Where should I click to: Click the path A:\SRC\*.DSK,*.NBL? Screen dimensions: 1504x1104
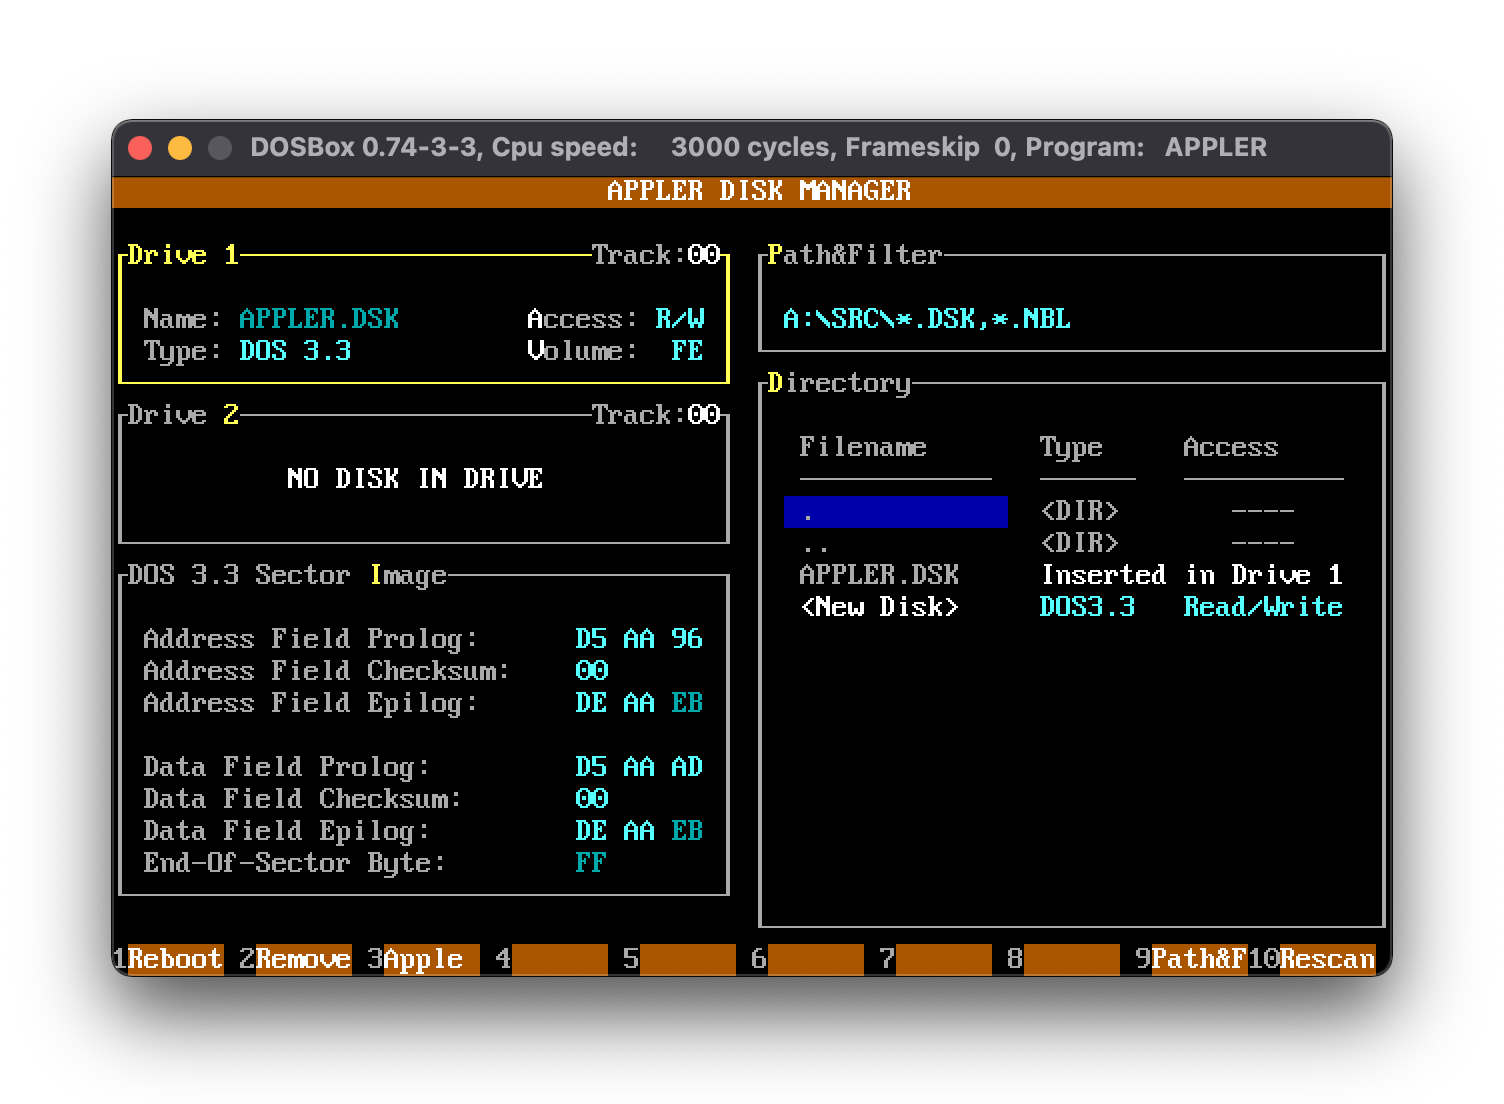[x=927, y=319]
